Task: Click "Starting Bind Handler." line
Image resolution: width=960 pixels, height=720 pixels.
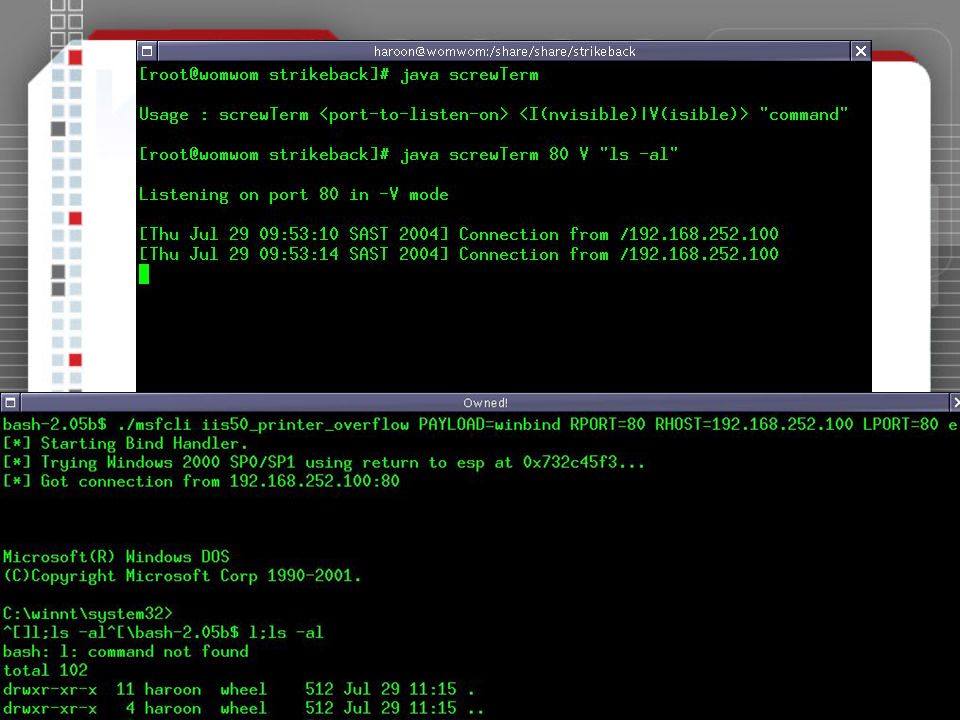Action: pyautogui.click(x=125, y=443)
